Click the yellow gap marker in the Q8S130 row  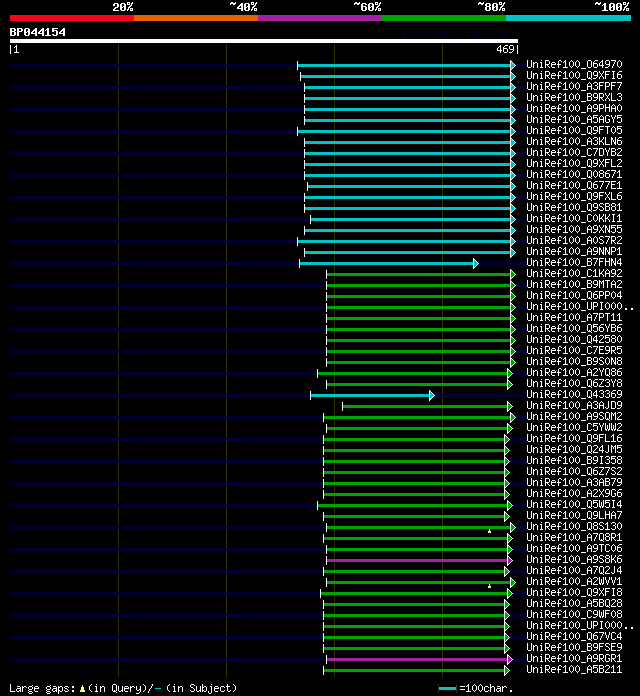(x=490, y=531)
